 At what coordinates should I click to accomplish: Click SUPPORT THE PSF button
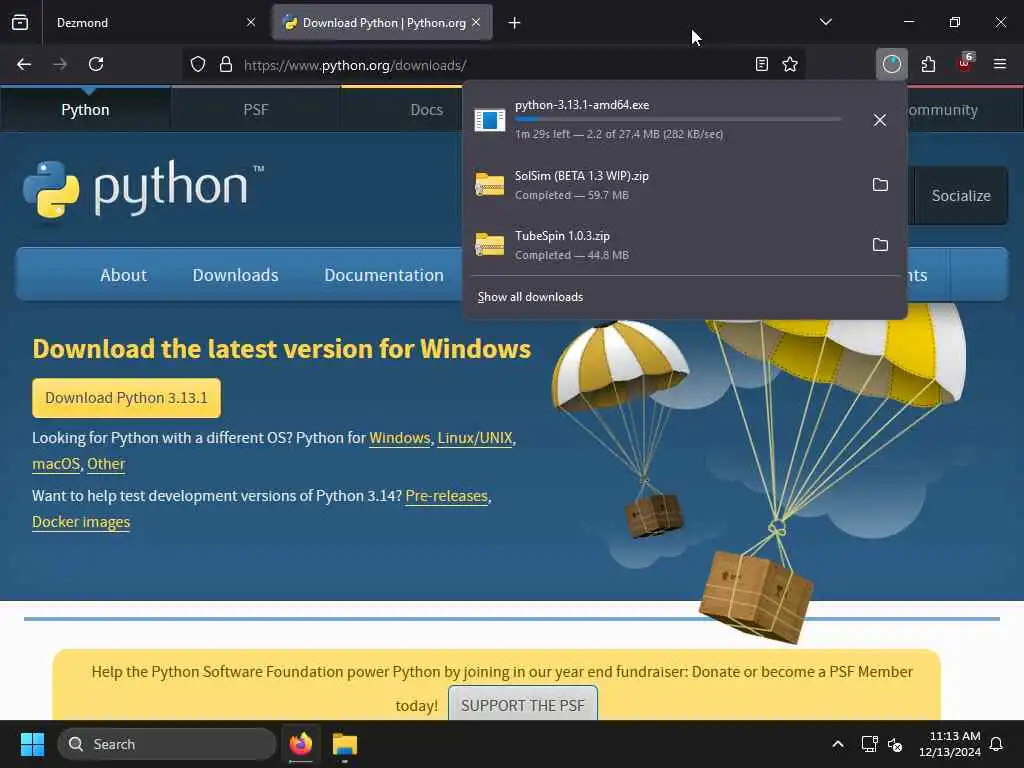click(522, 705)
